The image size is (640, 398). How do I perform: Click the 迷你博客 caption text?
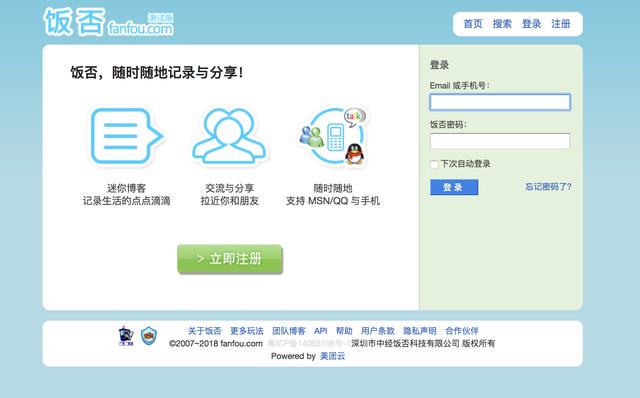[127, 188]
